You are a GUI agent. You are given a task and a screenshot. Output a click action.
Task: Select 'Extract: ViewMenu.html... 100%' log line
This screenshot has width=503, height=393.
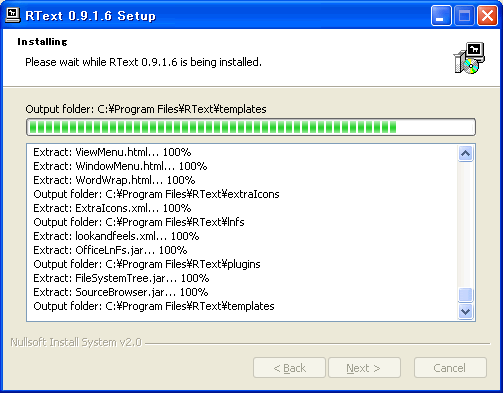click(x=112, y=152)
